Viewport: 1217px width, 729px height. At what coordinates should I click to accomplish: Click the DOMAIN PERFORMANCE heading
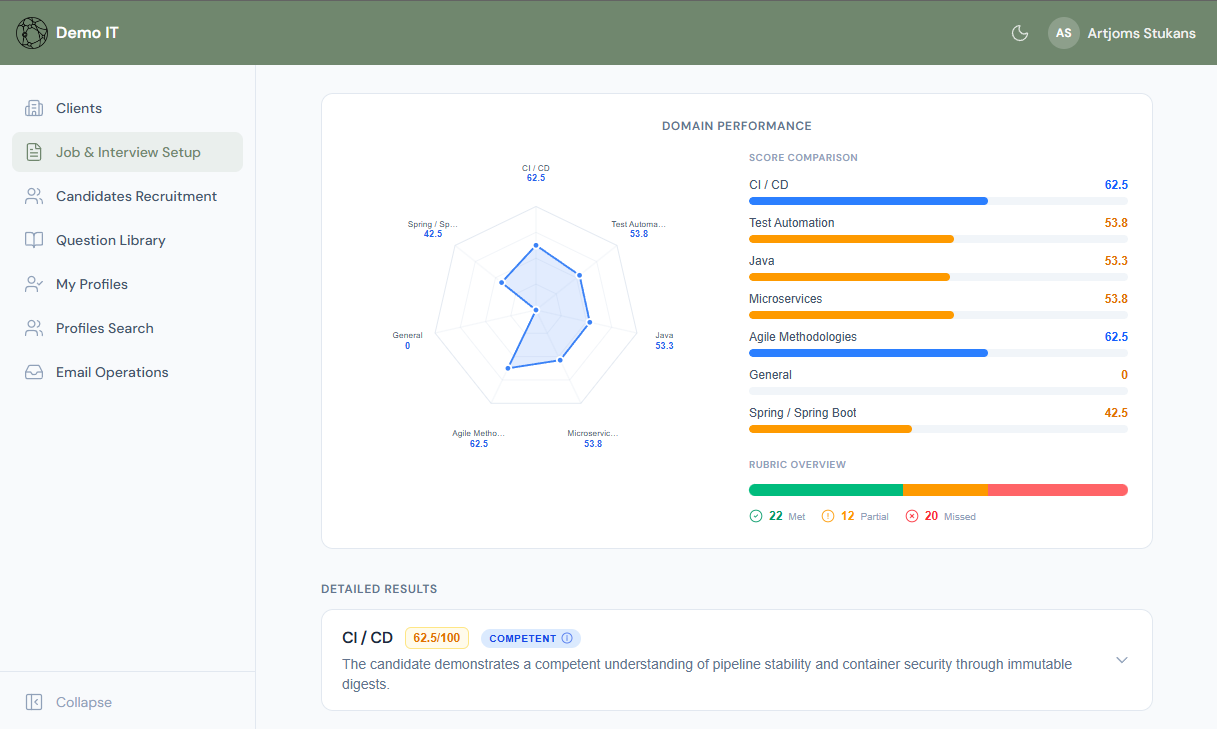(737, 126)
